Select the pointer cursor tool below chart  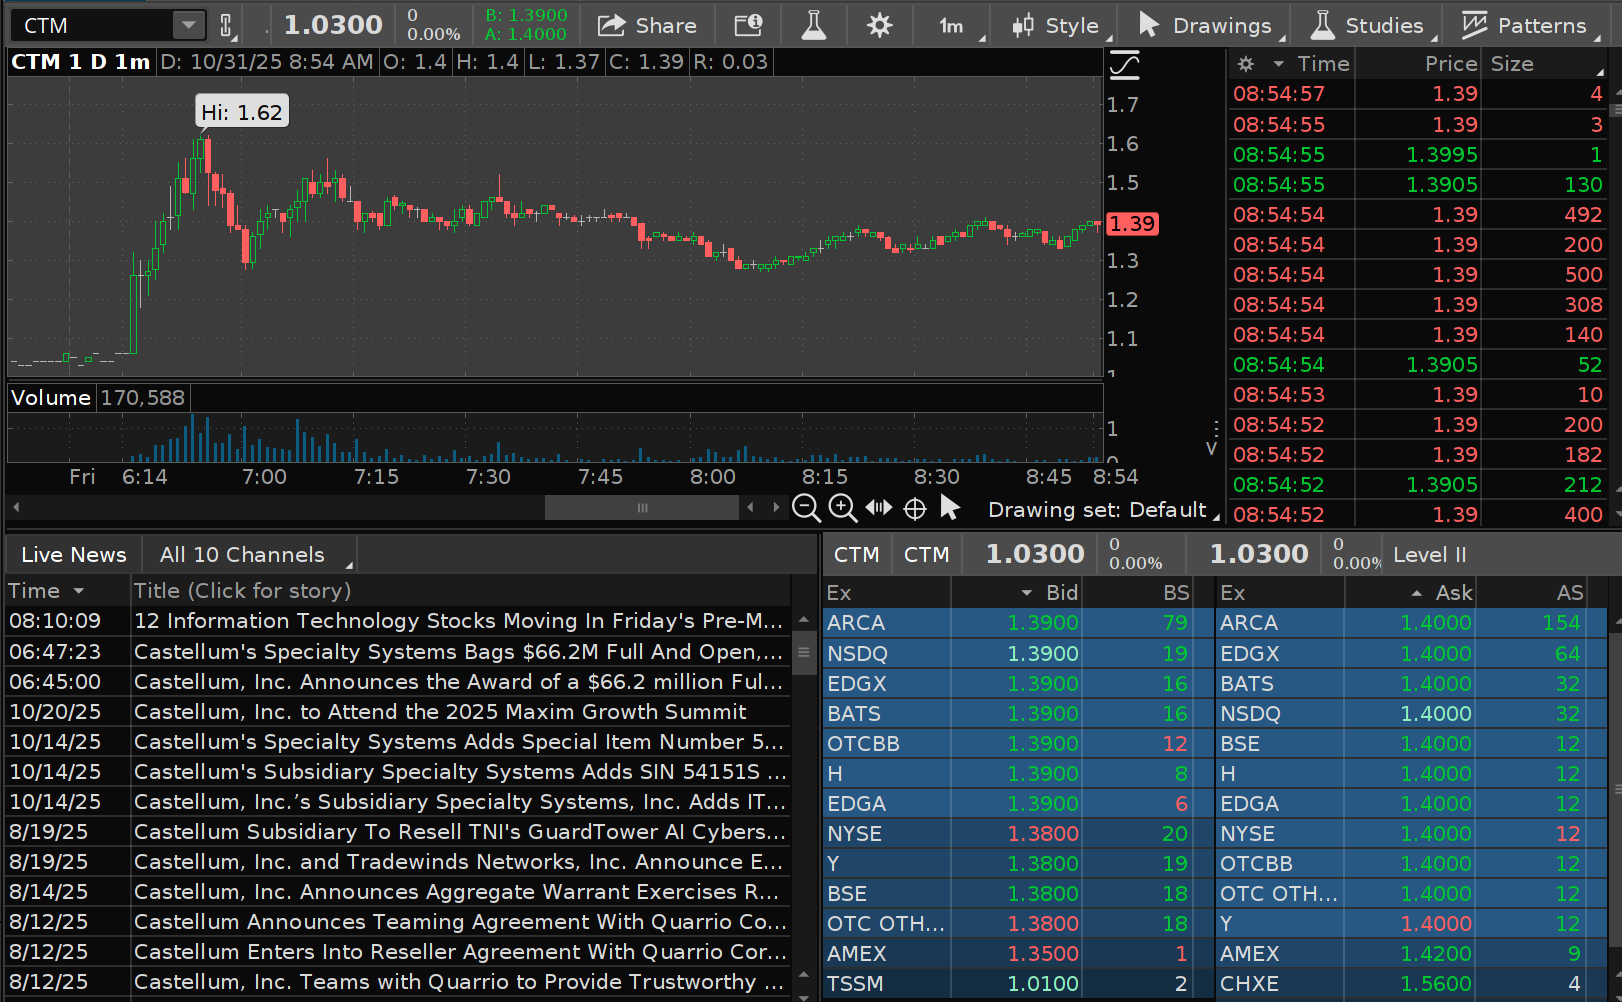950,508
